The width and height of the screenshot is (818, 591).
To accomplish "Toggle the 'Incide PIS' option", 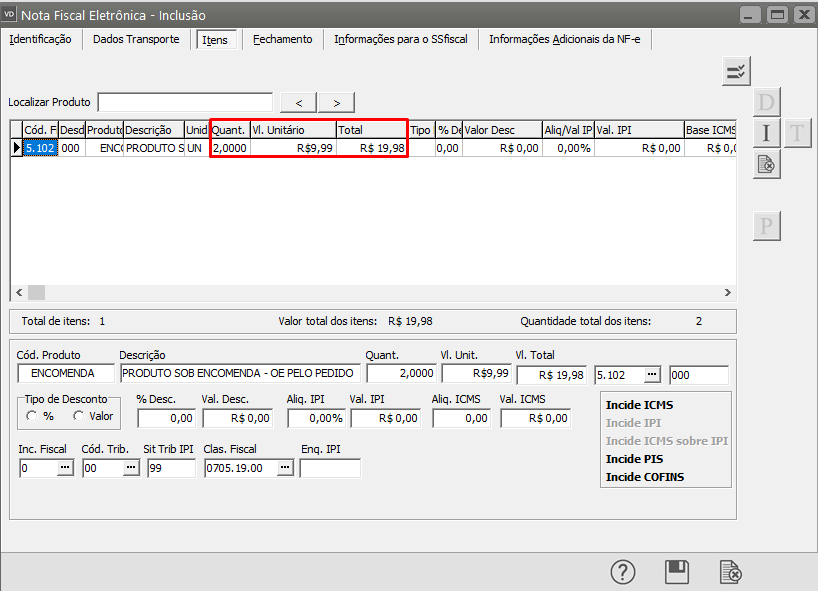I will pos(634,459).
